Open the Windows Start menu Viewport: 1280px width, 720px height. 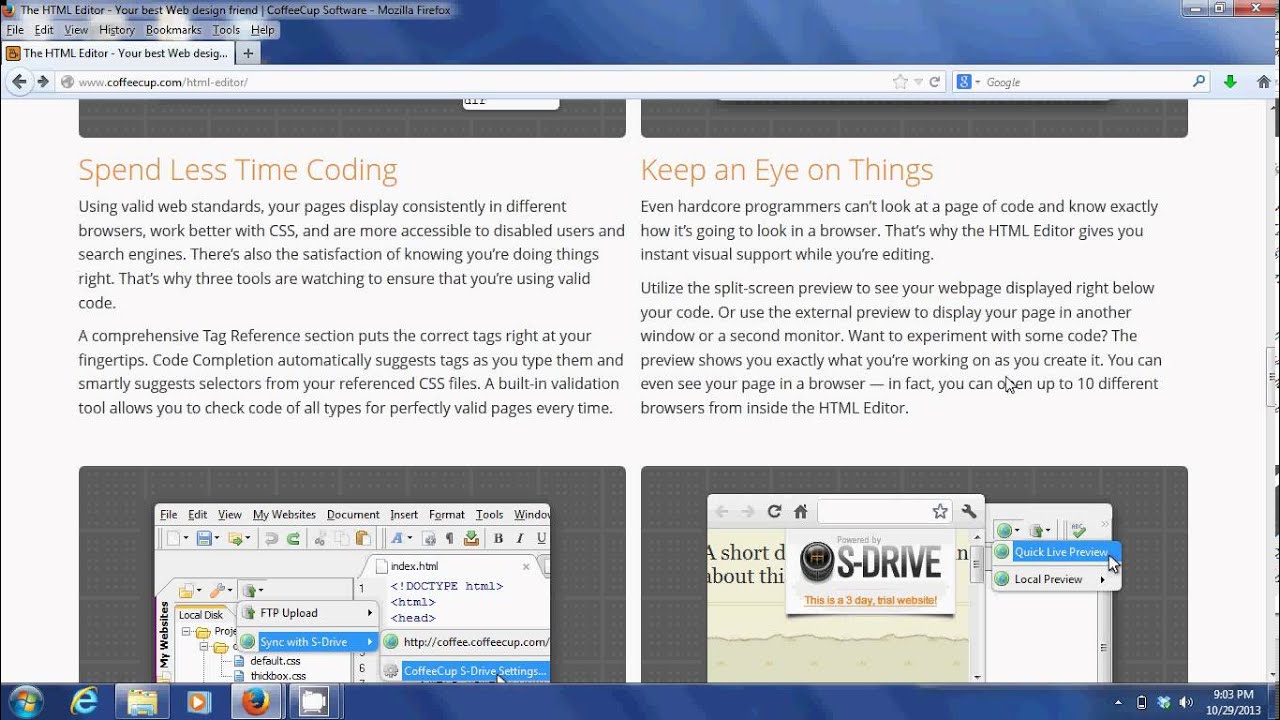(x=24, y=702)
